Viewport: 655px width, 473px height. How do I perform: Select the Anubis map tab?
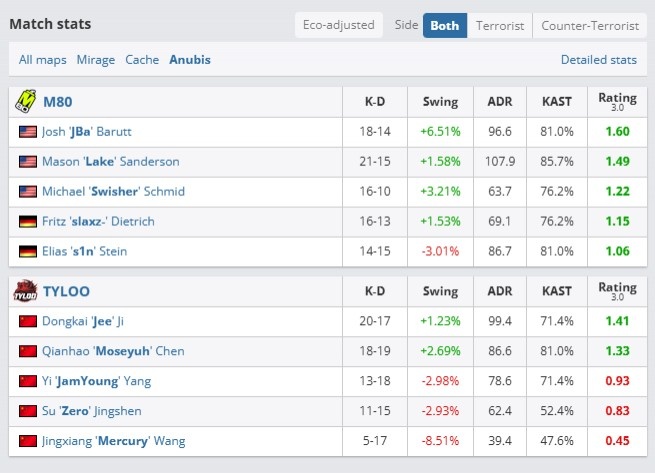190,60
